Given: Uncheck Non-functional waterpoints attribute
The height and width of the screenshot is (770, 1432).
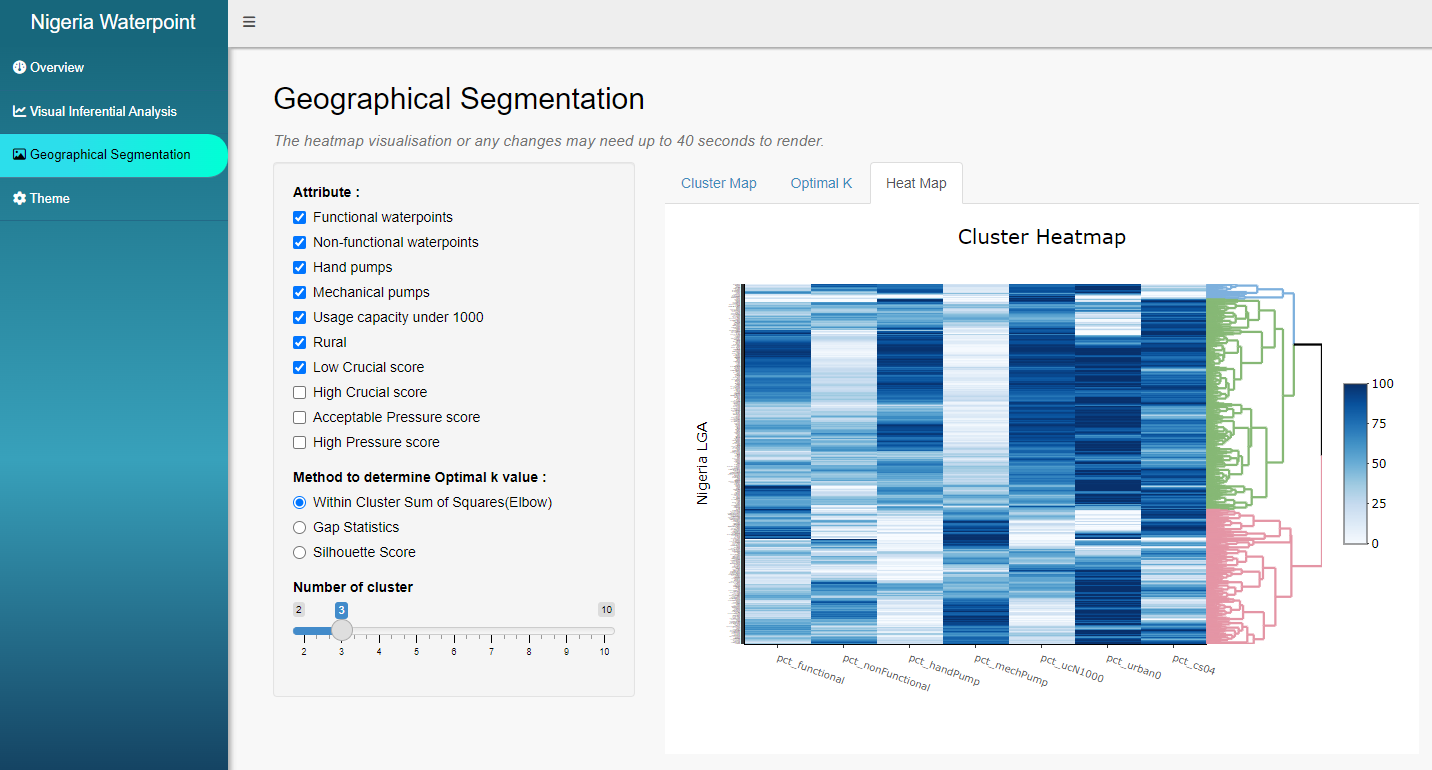Looking at the screenshot, I should [x=299, y=242].
